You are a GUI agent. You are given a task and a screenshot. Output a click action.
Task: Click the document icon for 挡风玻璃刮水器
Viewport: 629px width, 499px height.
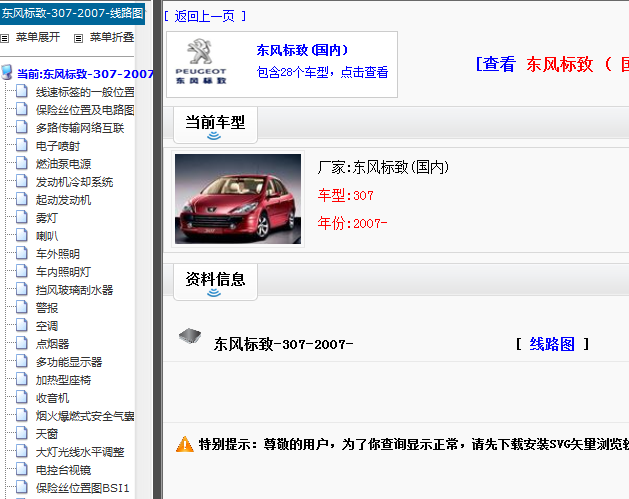pos(22,289)
